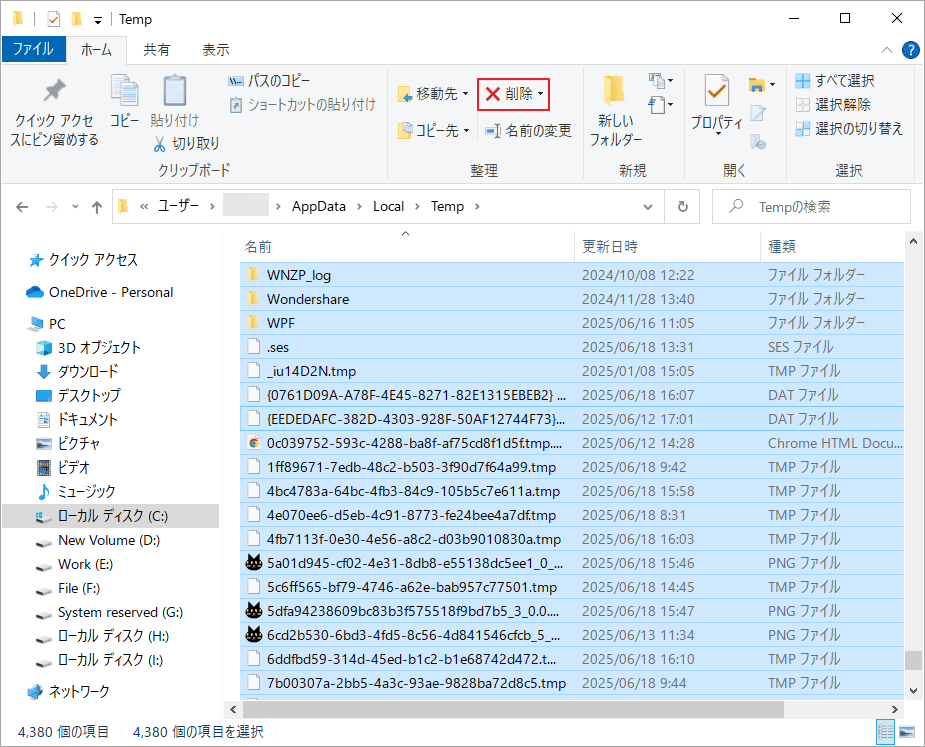Open Downloads (ダウンロード) in the sidebar
Screen dimensions: 925x747
(x=77, y=372)
